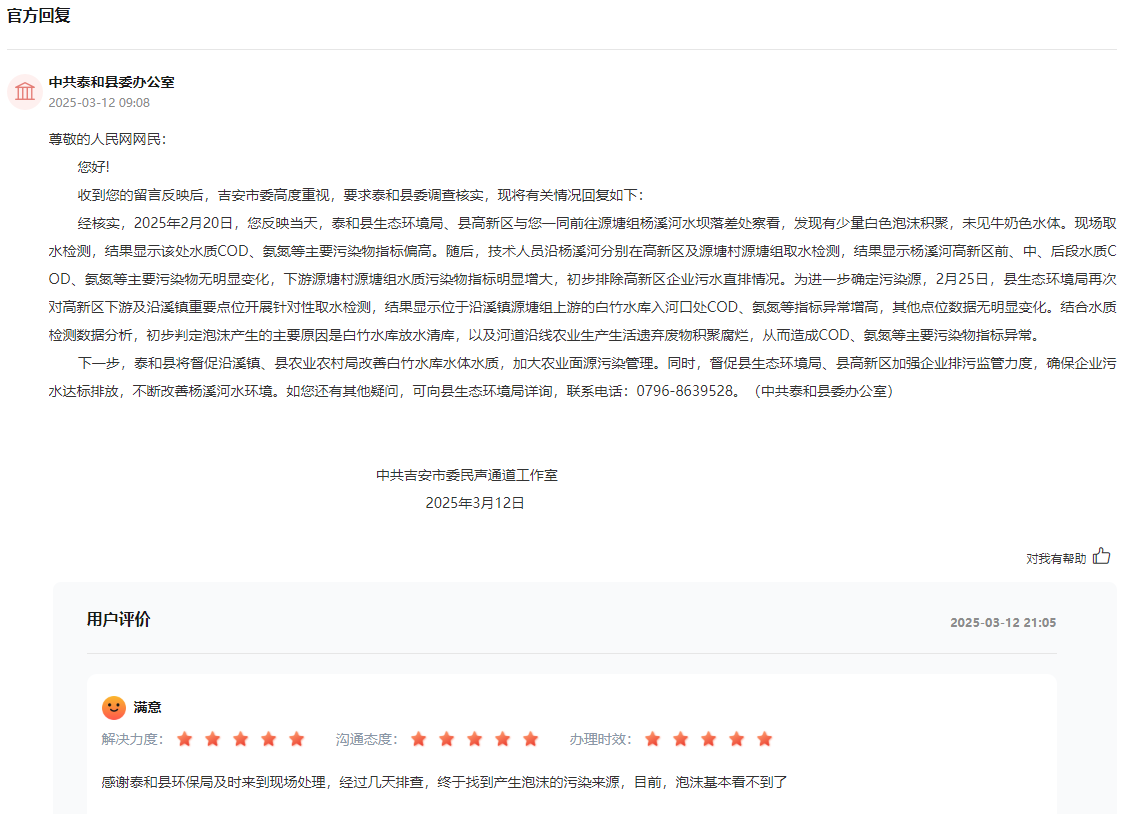The width and height of the screenshot is (1137, 814).
Task: Click the third star of 沟通态度
Action: tap(475, 739)
